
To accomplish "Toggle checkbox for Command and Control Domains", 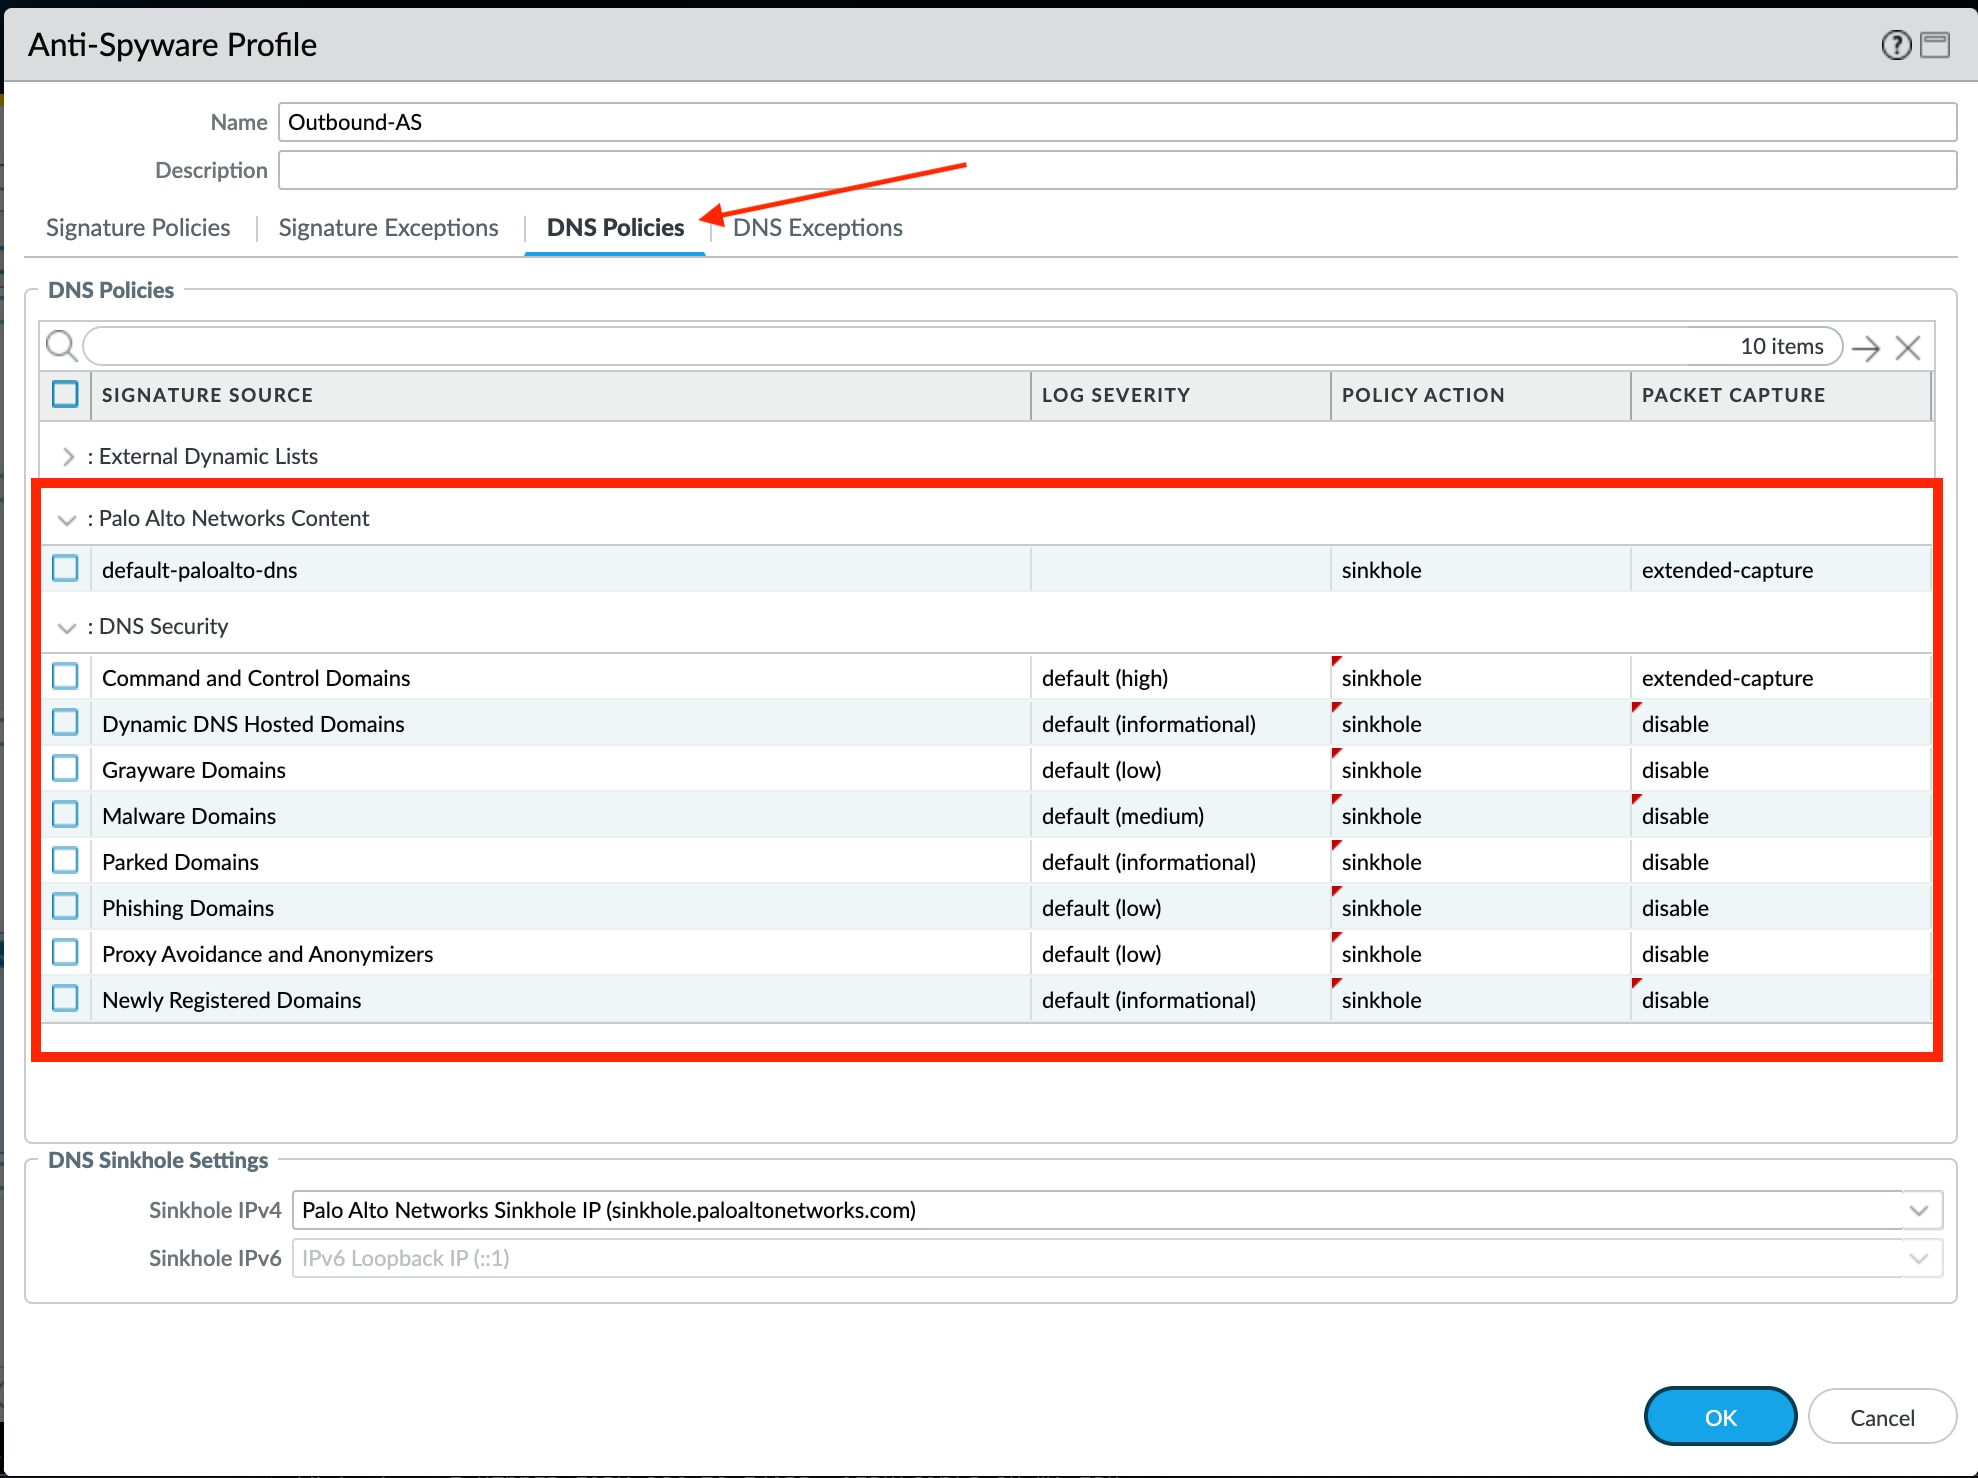I will (65, 677).
